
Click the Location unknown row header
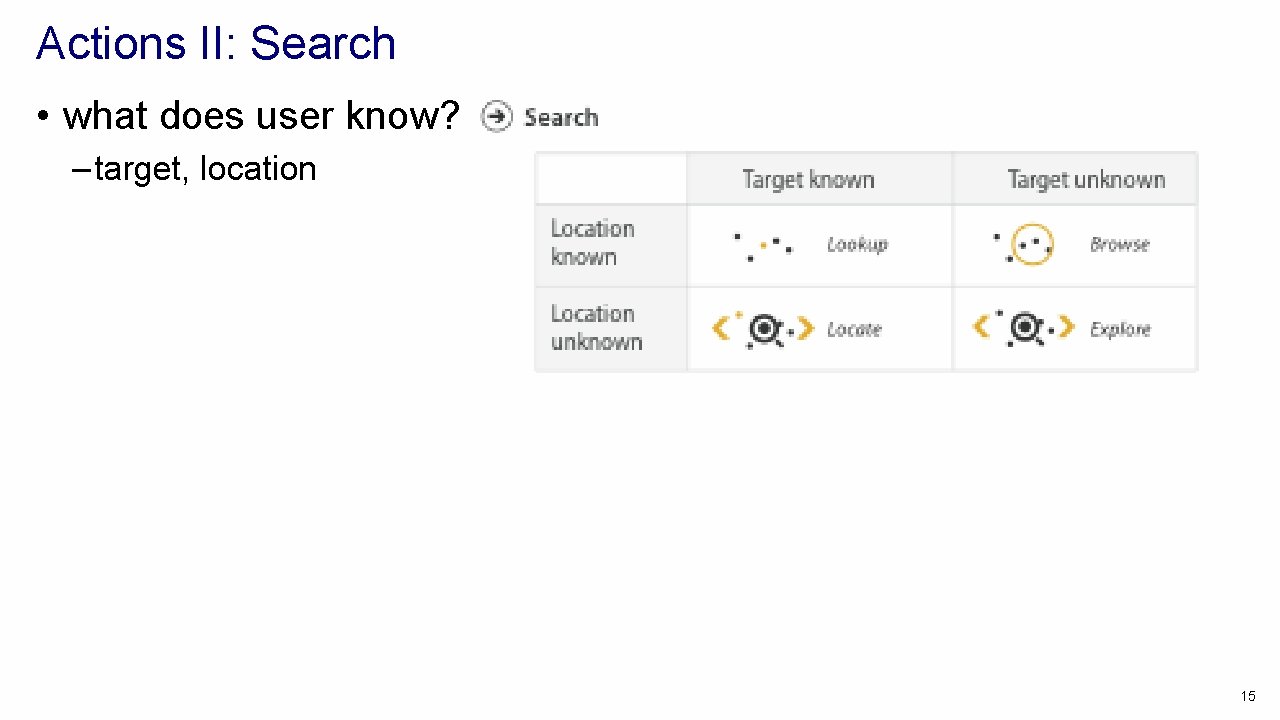click(x=596, y=328)
